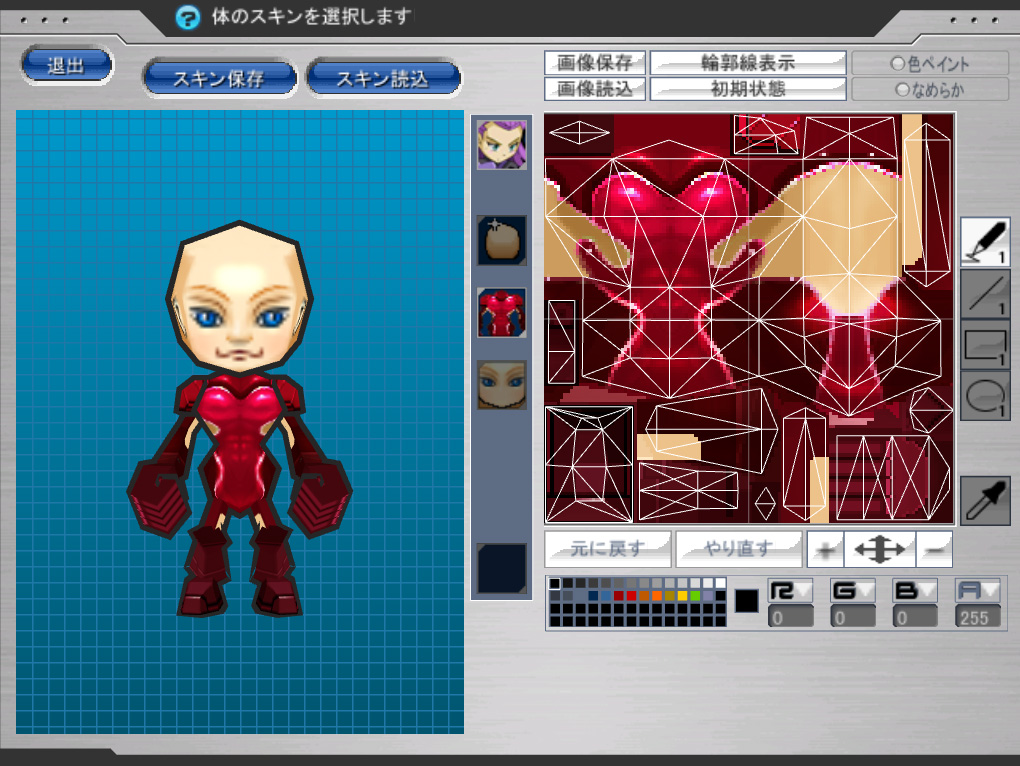This screenshot has width=1020, height=766.
Task: Click the alpha value field showing 255
Action: point(977,616)
